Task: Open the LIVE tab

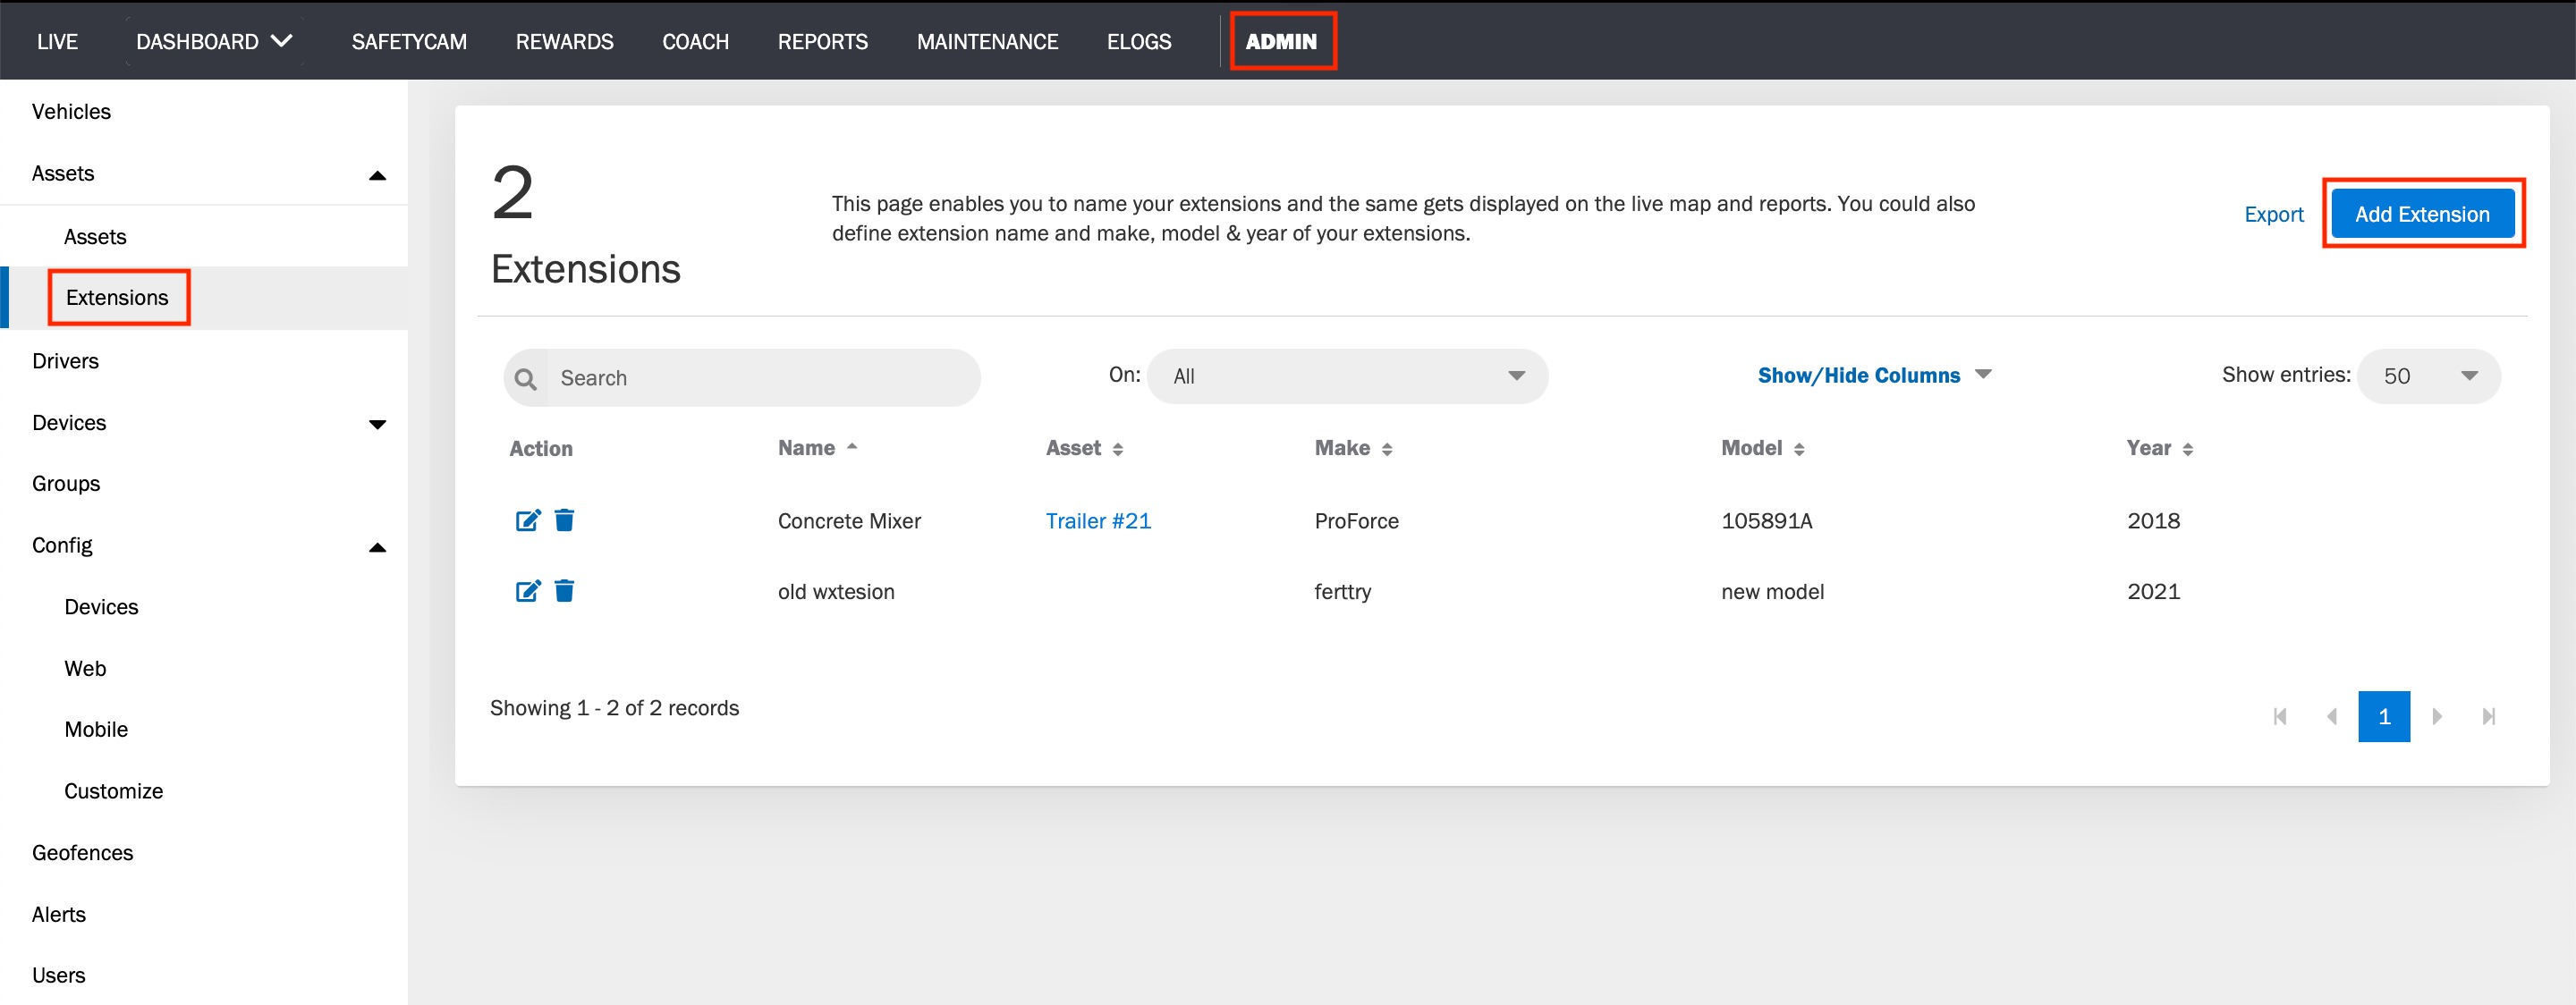Action: [57, 41]
